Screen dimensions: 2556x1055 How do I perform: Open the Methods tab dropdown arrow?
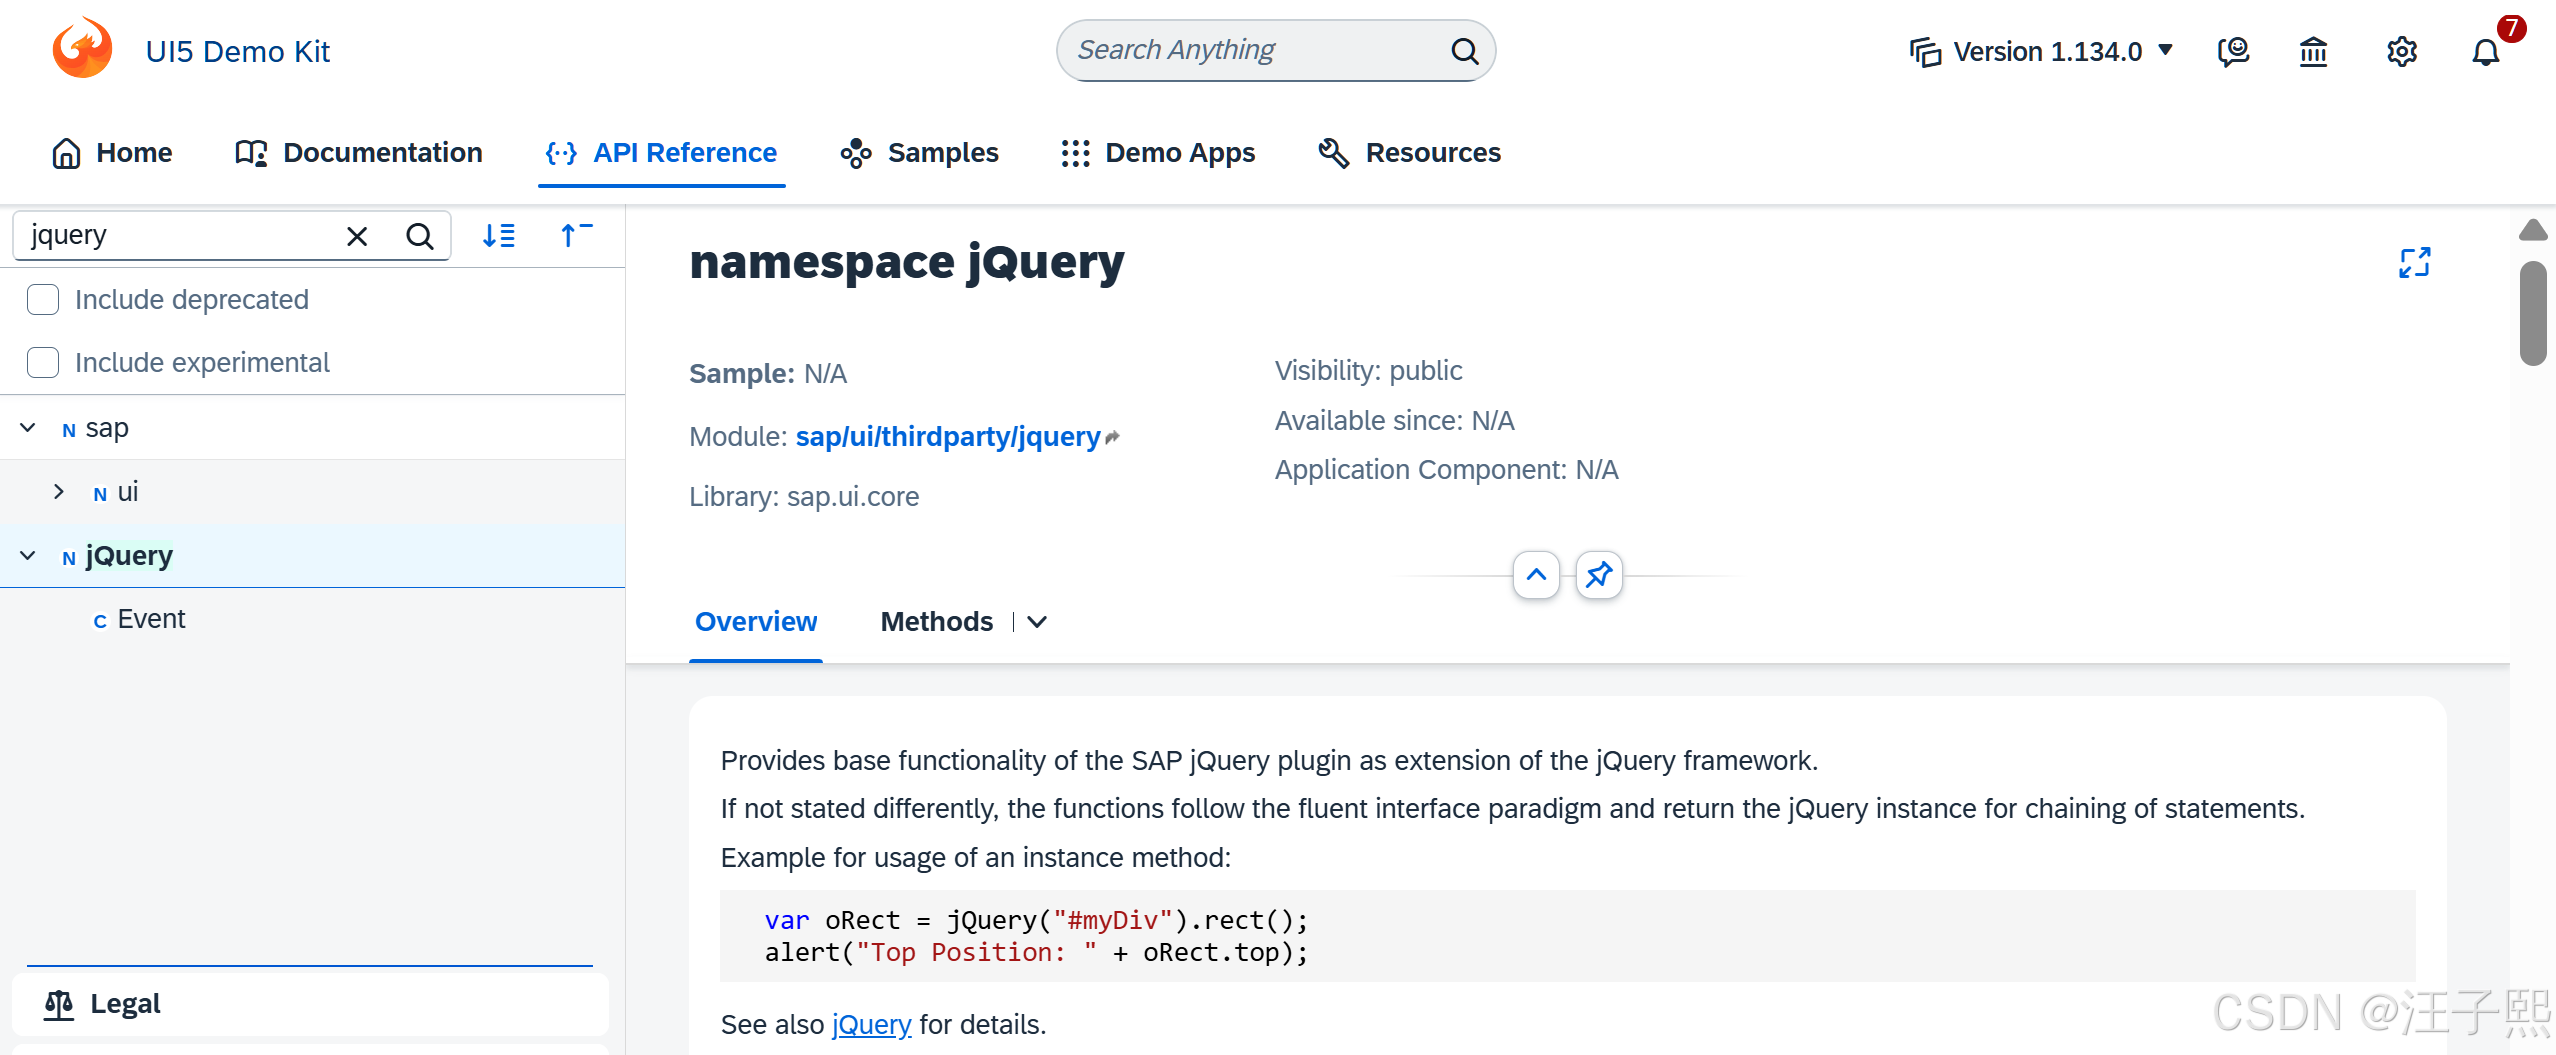1037,622
